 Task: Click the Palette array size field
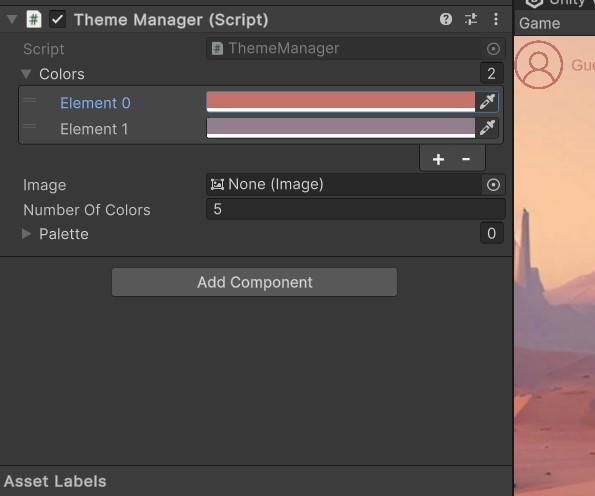pos(491,233)
